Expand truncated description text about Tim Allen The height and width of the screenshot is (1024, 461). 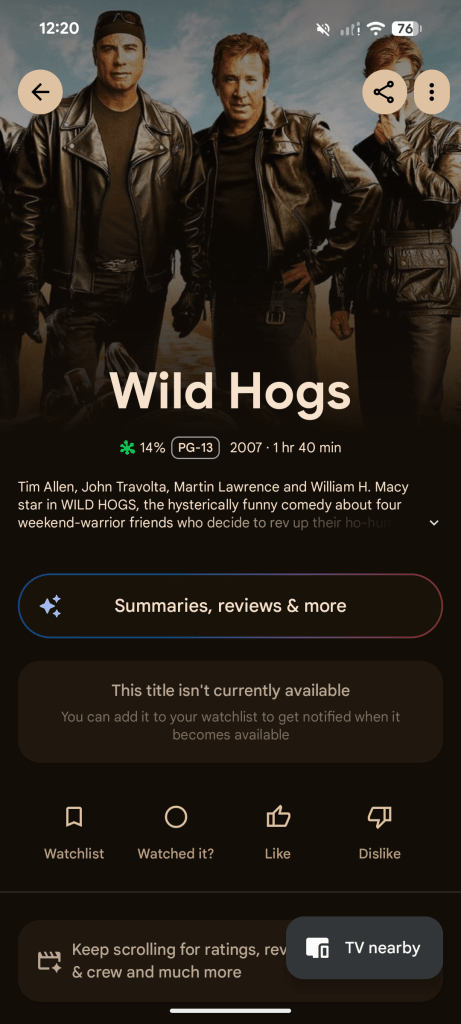[213, 505]
